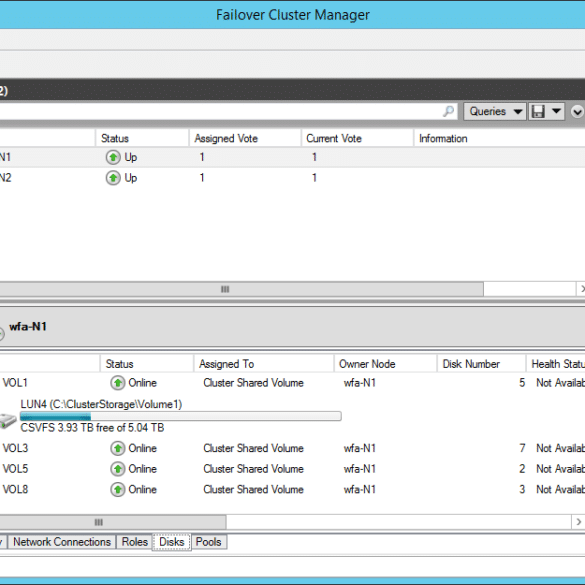Open the Queries dropdown
The width and height of the screenshot is (585, 585).
(495, 111)
